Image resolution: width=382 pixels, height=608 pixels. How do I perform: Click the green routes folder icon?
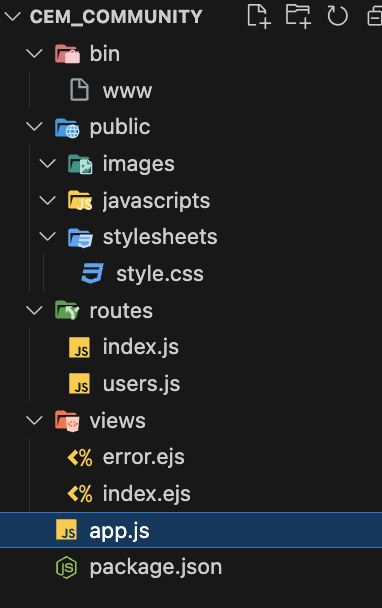point(67,310)
